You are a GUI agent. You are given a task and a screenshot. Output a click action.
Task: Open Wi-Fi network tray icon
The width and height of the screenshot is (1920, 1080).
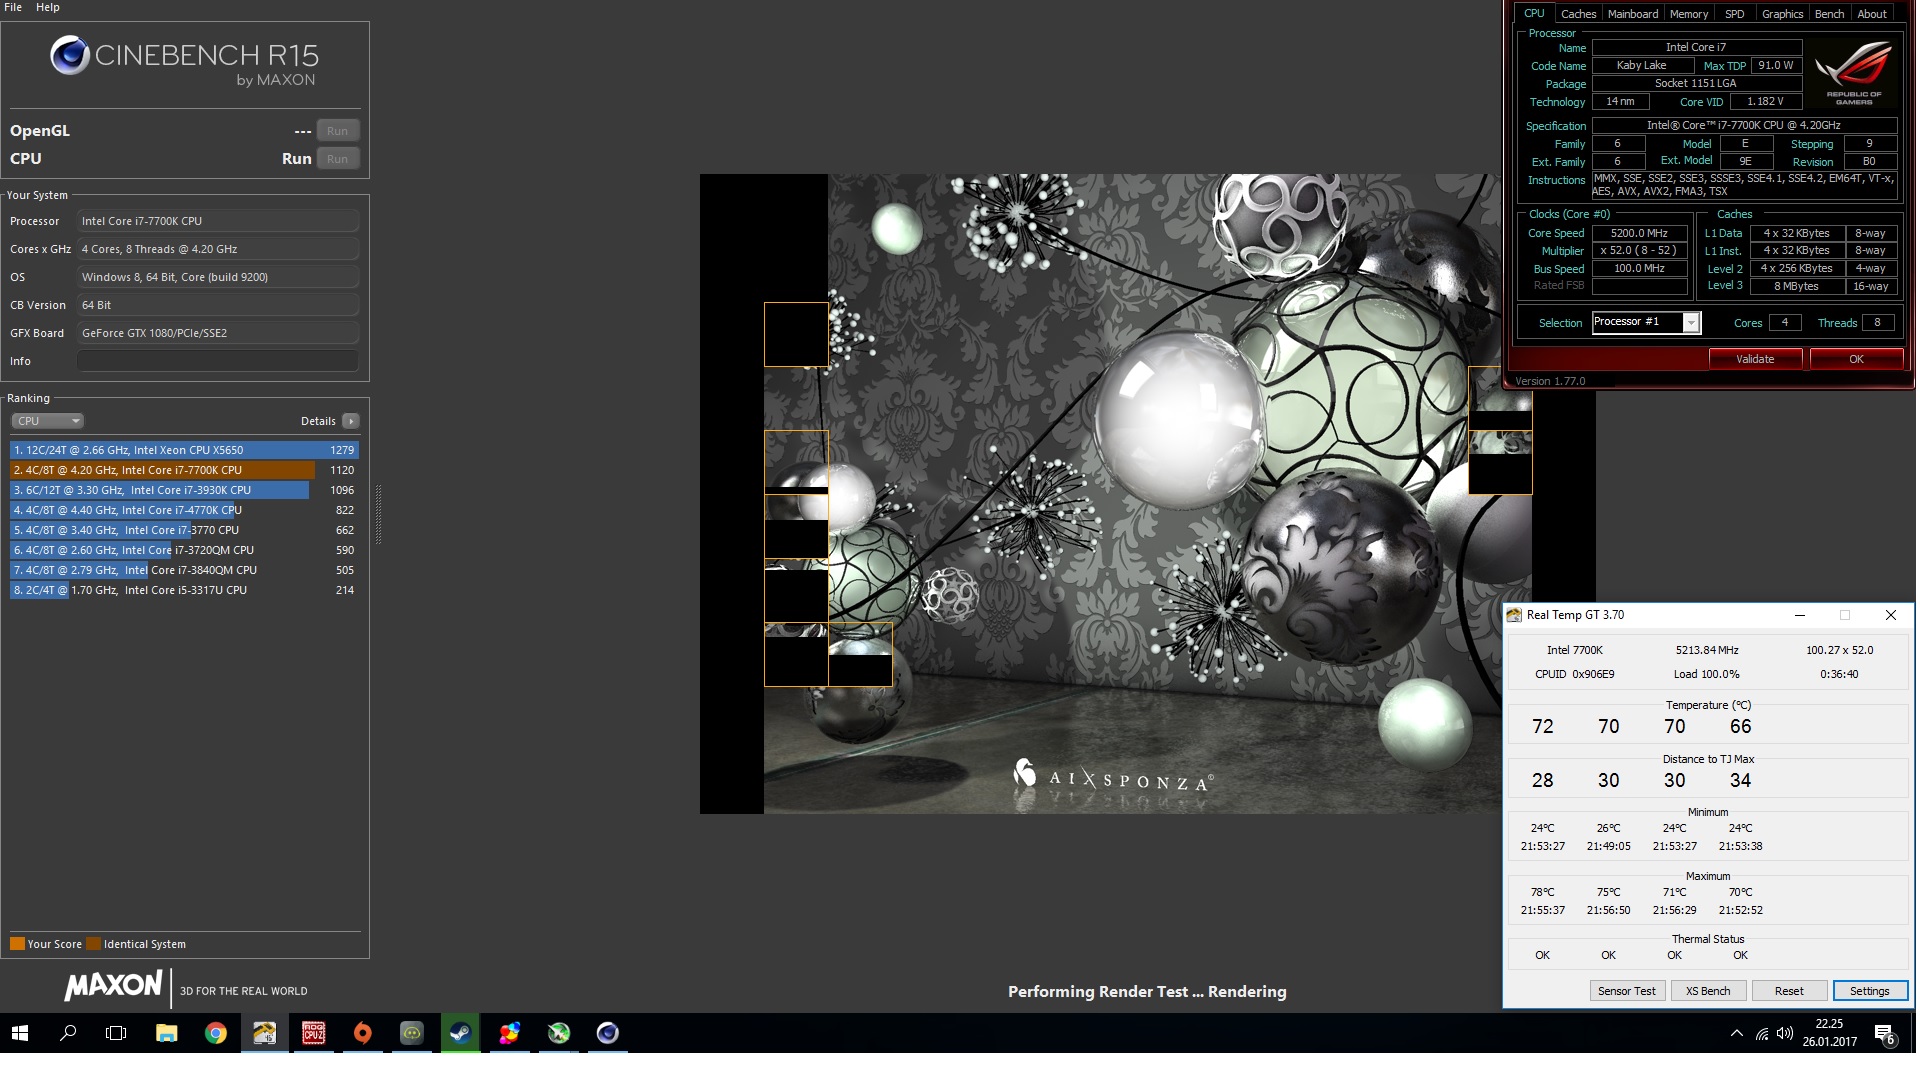[1762, 1033]
